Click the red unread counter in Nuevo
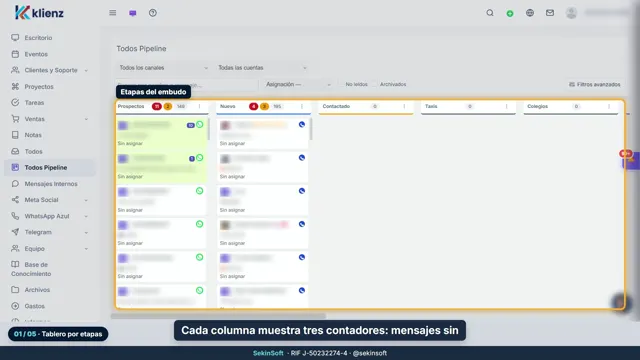The height and width of the screenshot is (360, 640). coord(253,106)
